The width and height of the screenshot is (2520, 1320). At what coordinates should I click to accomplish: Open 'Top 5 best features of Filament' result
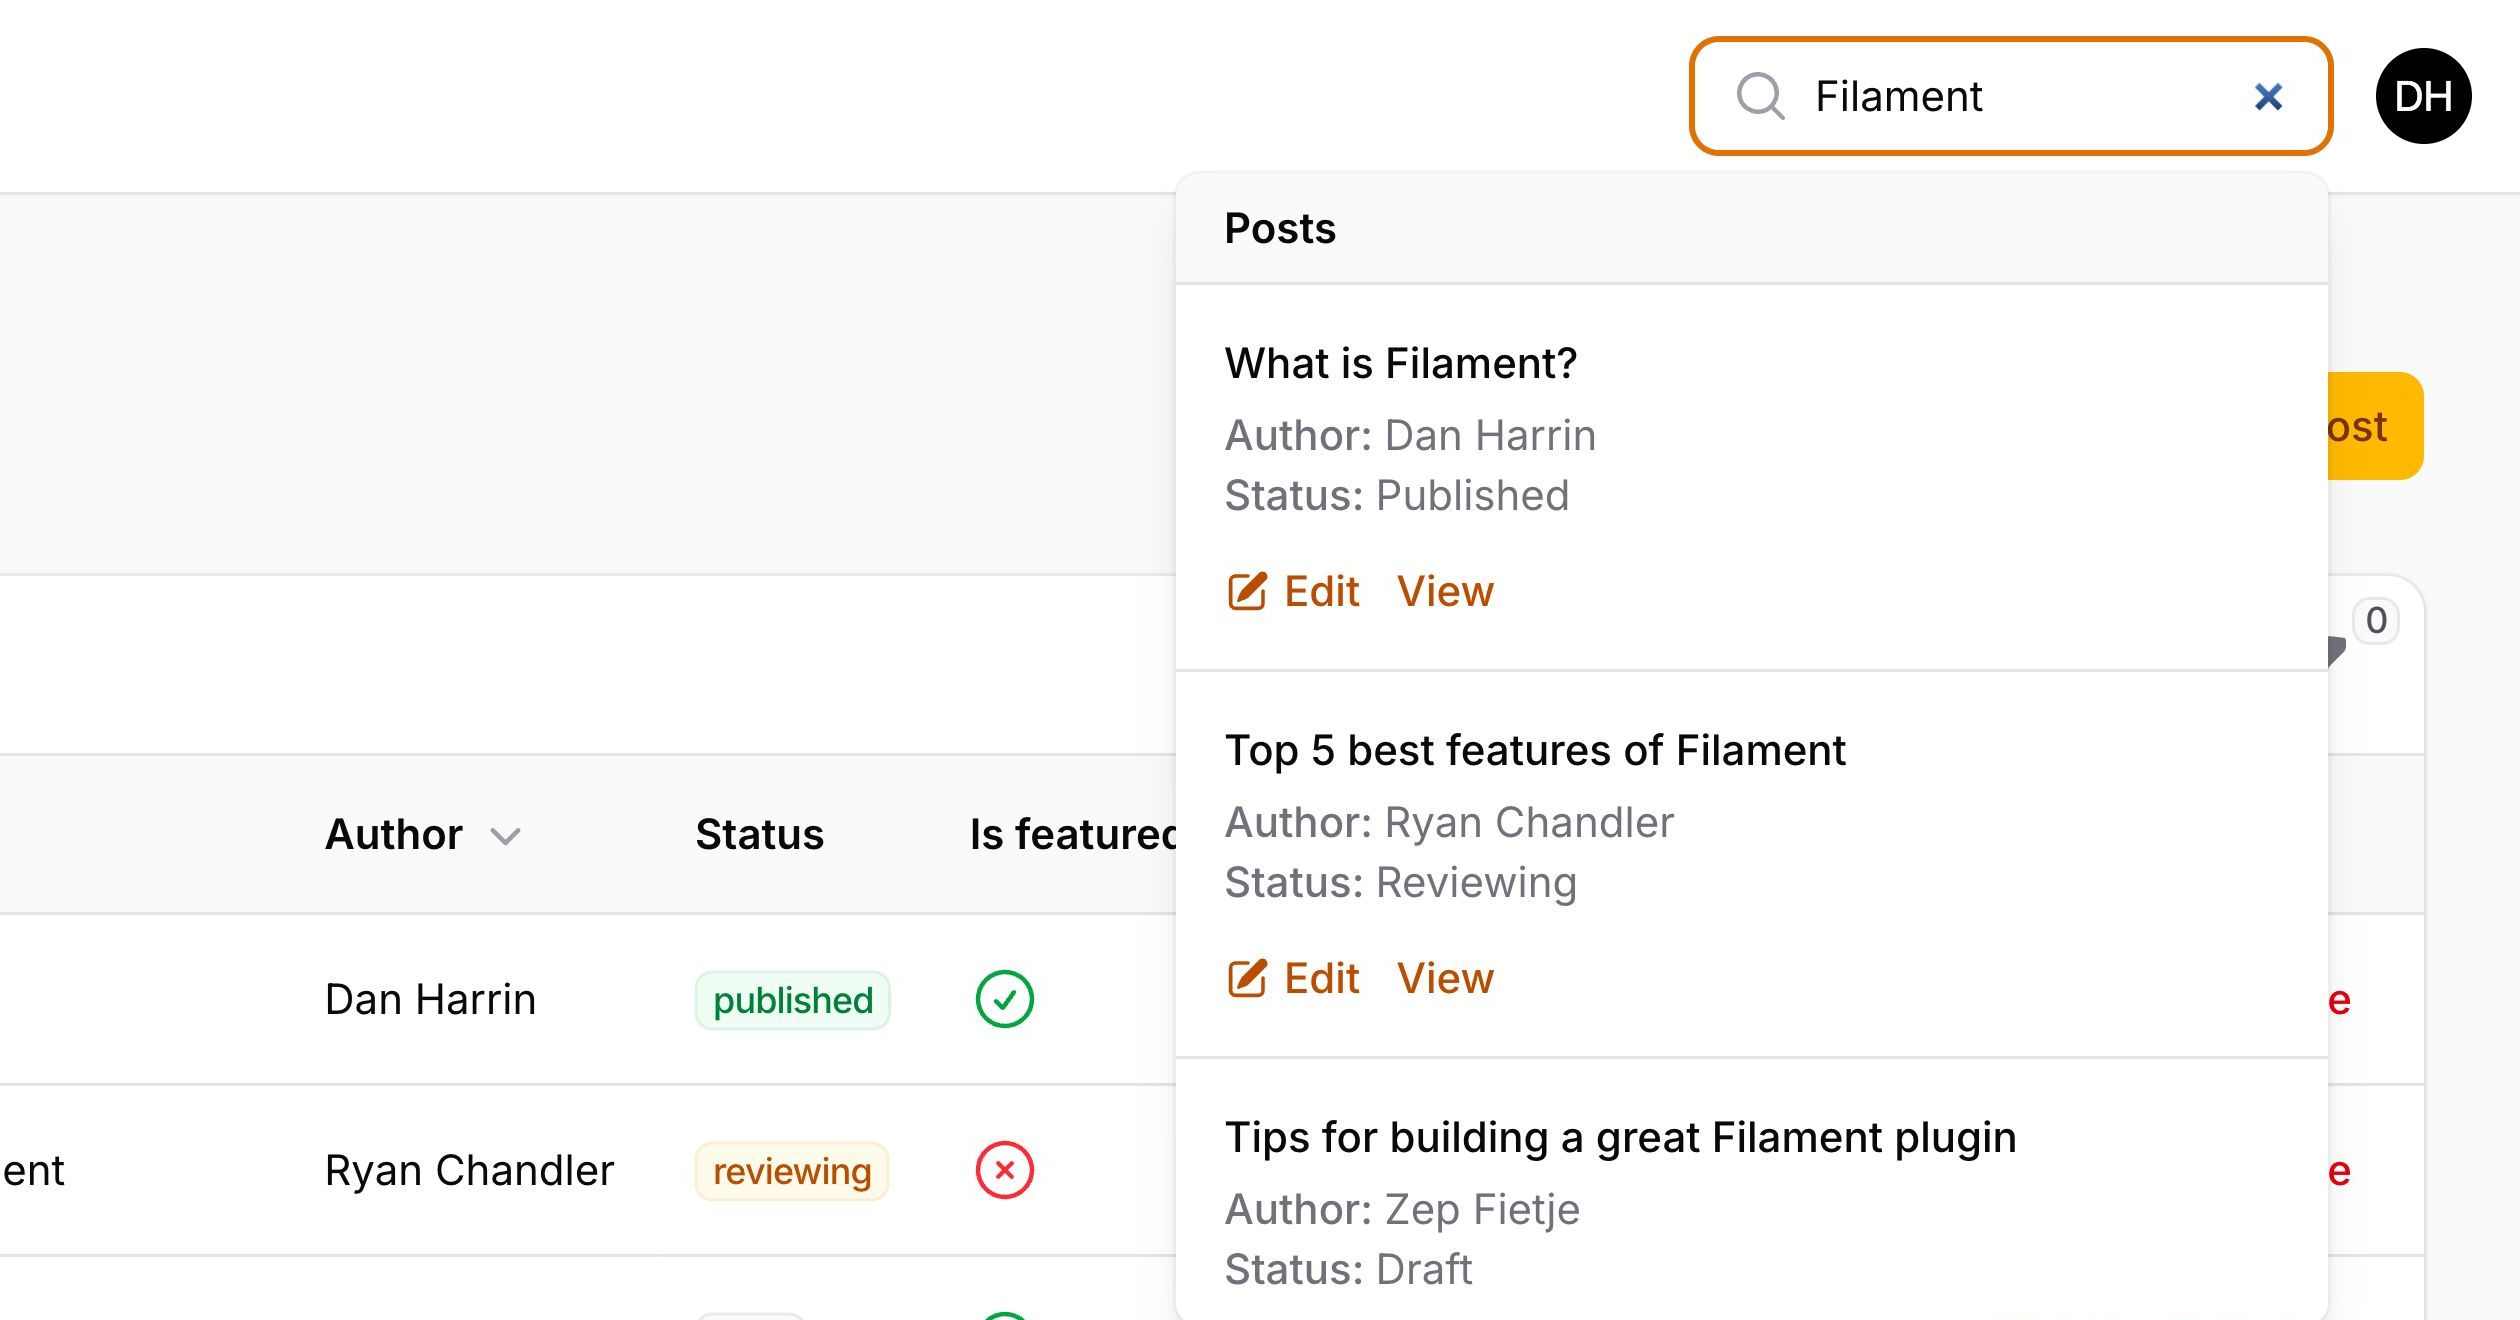[x=1535, y=750]
